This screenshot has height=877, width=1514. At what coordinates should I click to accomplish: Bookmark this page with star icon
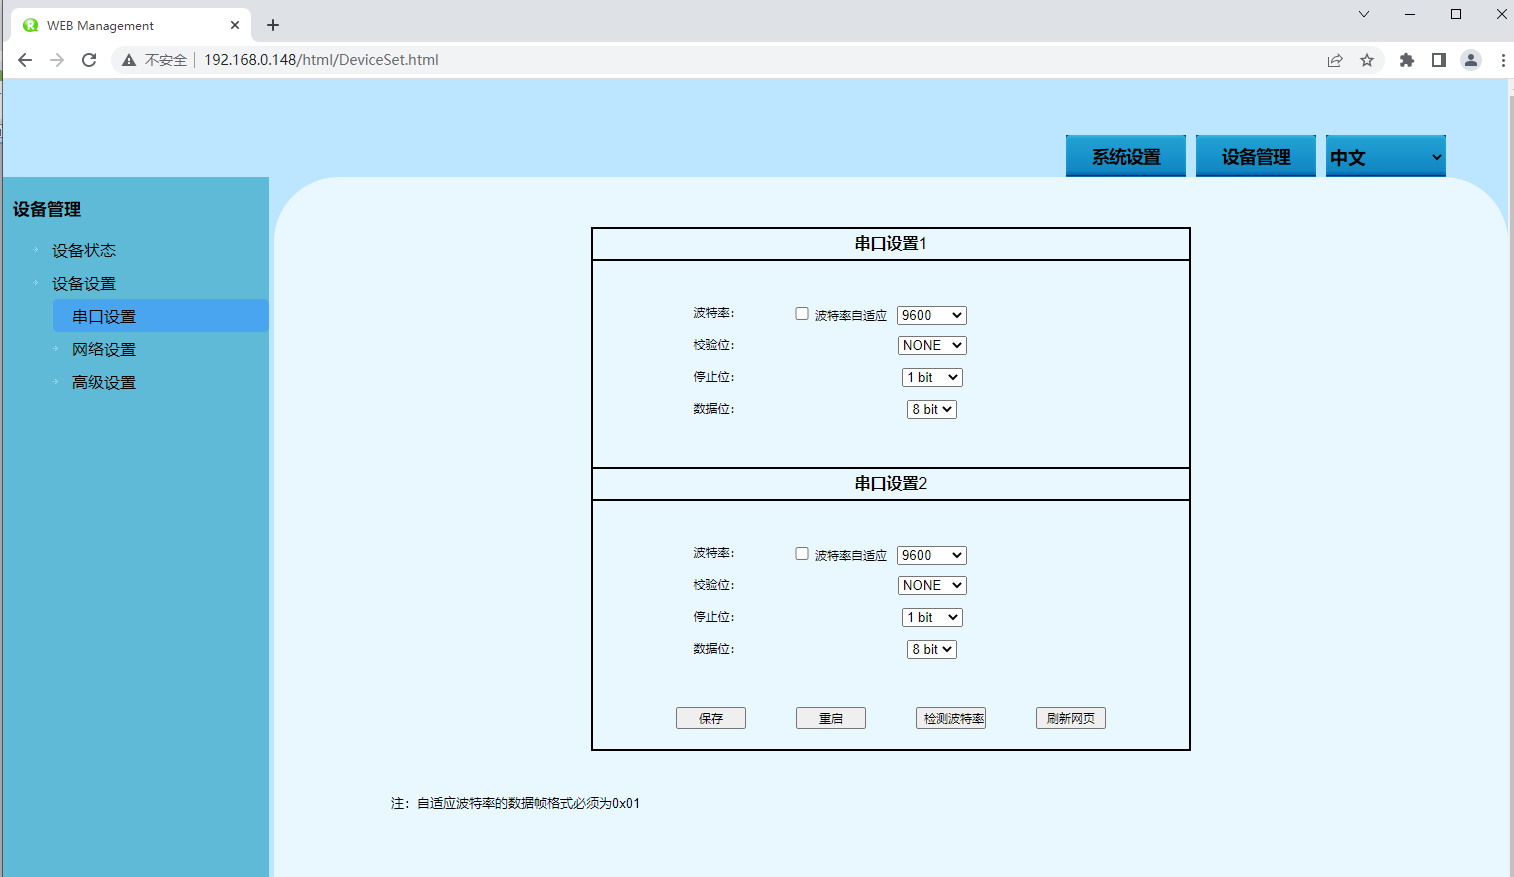pyautogui.click(x=1367, y=60)
